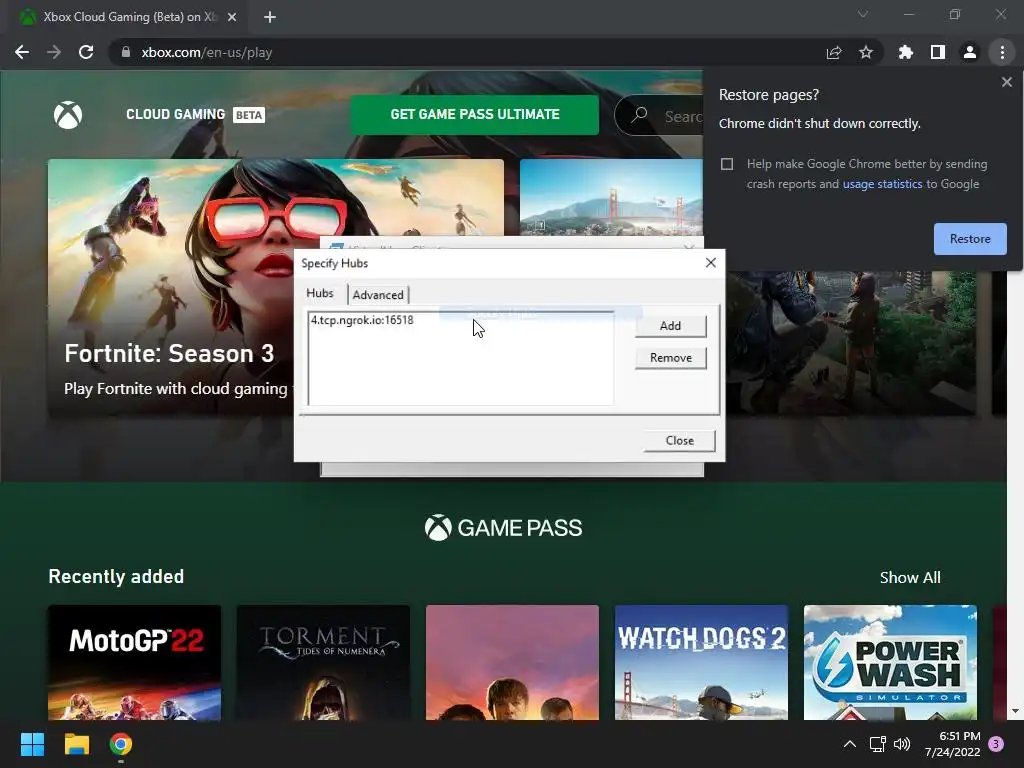1024x768 pixels.
Task: Open the usage statistics link
Action: [882, 184]
